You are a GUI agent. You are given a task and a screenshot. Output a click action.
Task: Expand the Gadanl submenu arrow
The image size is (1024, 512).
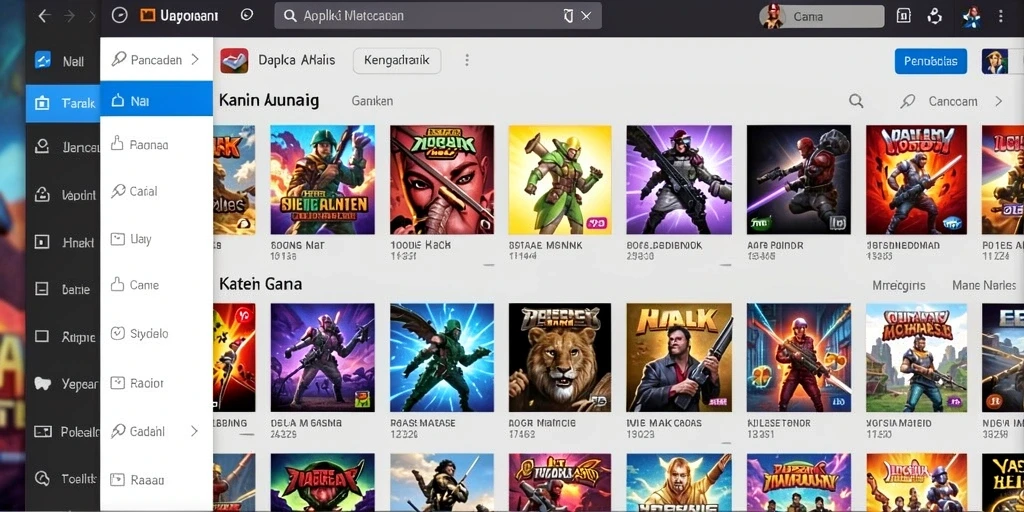[194, 431]
